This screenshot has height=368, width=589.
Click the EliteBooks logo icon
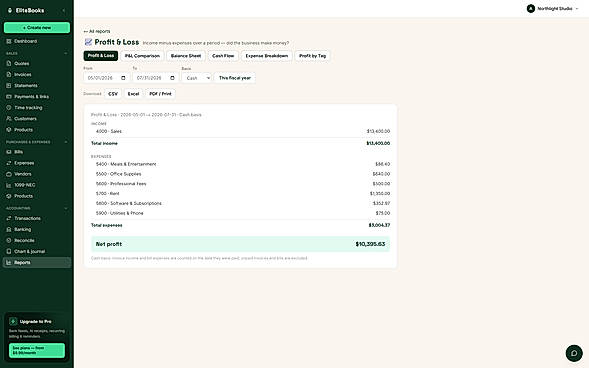click(x=10, y=11)
